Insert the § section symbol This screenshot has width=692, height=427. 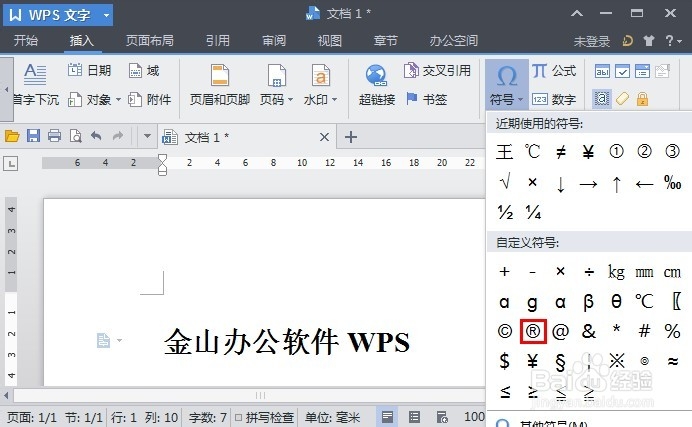(x=560, y=362)
